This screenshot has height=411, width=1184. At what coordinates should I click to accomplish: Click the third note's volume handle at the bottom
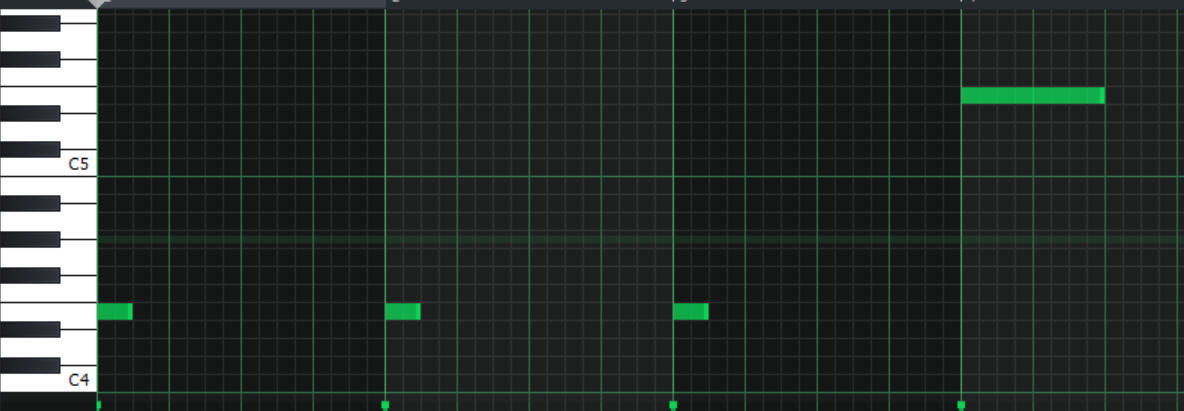coord(673,405)
